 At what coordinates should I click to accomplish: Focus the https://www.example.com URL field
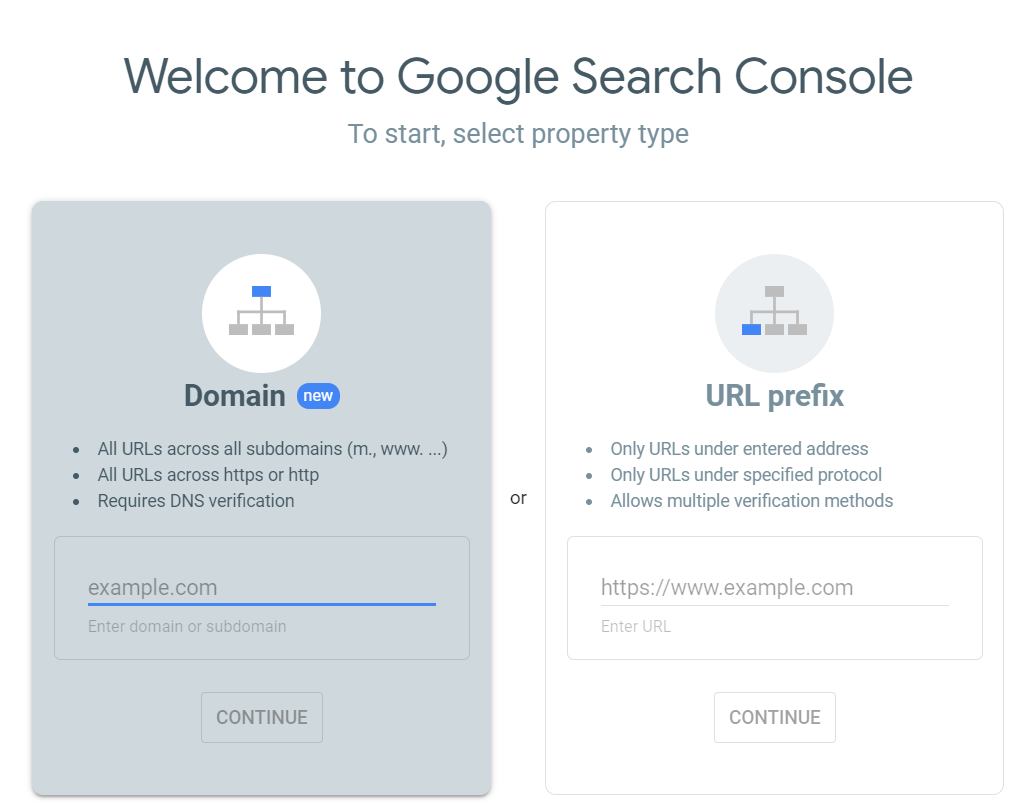pyautogui.click(x=774, y=587)
